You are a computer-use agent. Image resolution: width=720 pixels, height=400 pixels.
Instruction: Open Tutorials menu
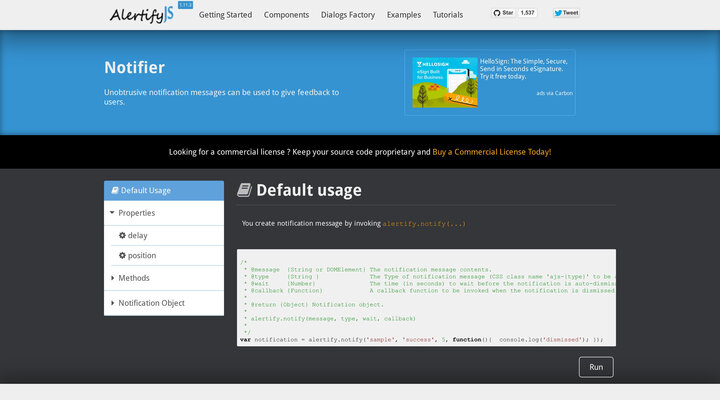point(448,15)
